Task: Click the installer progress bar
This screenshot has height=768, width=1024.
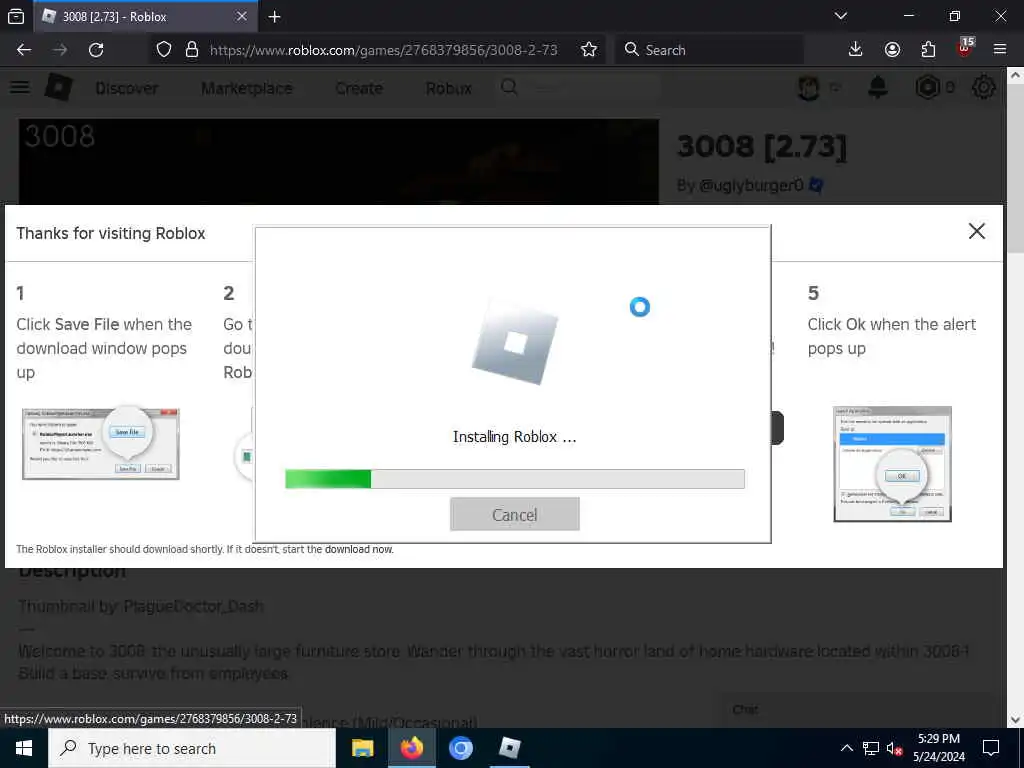Action: 515,479
